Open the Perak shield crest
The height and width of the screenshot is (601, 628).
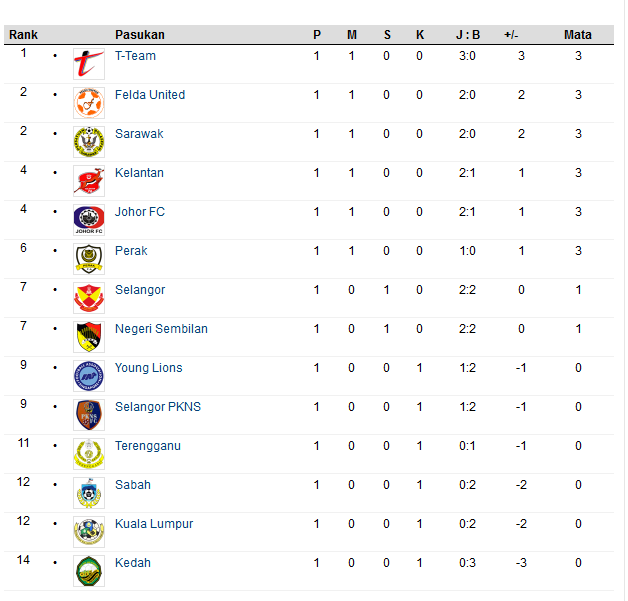pos(89,259)
